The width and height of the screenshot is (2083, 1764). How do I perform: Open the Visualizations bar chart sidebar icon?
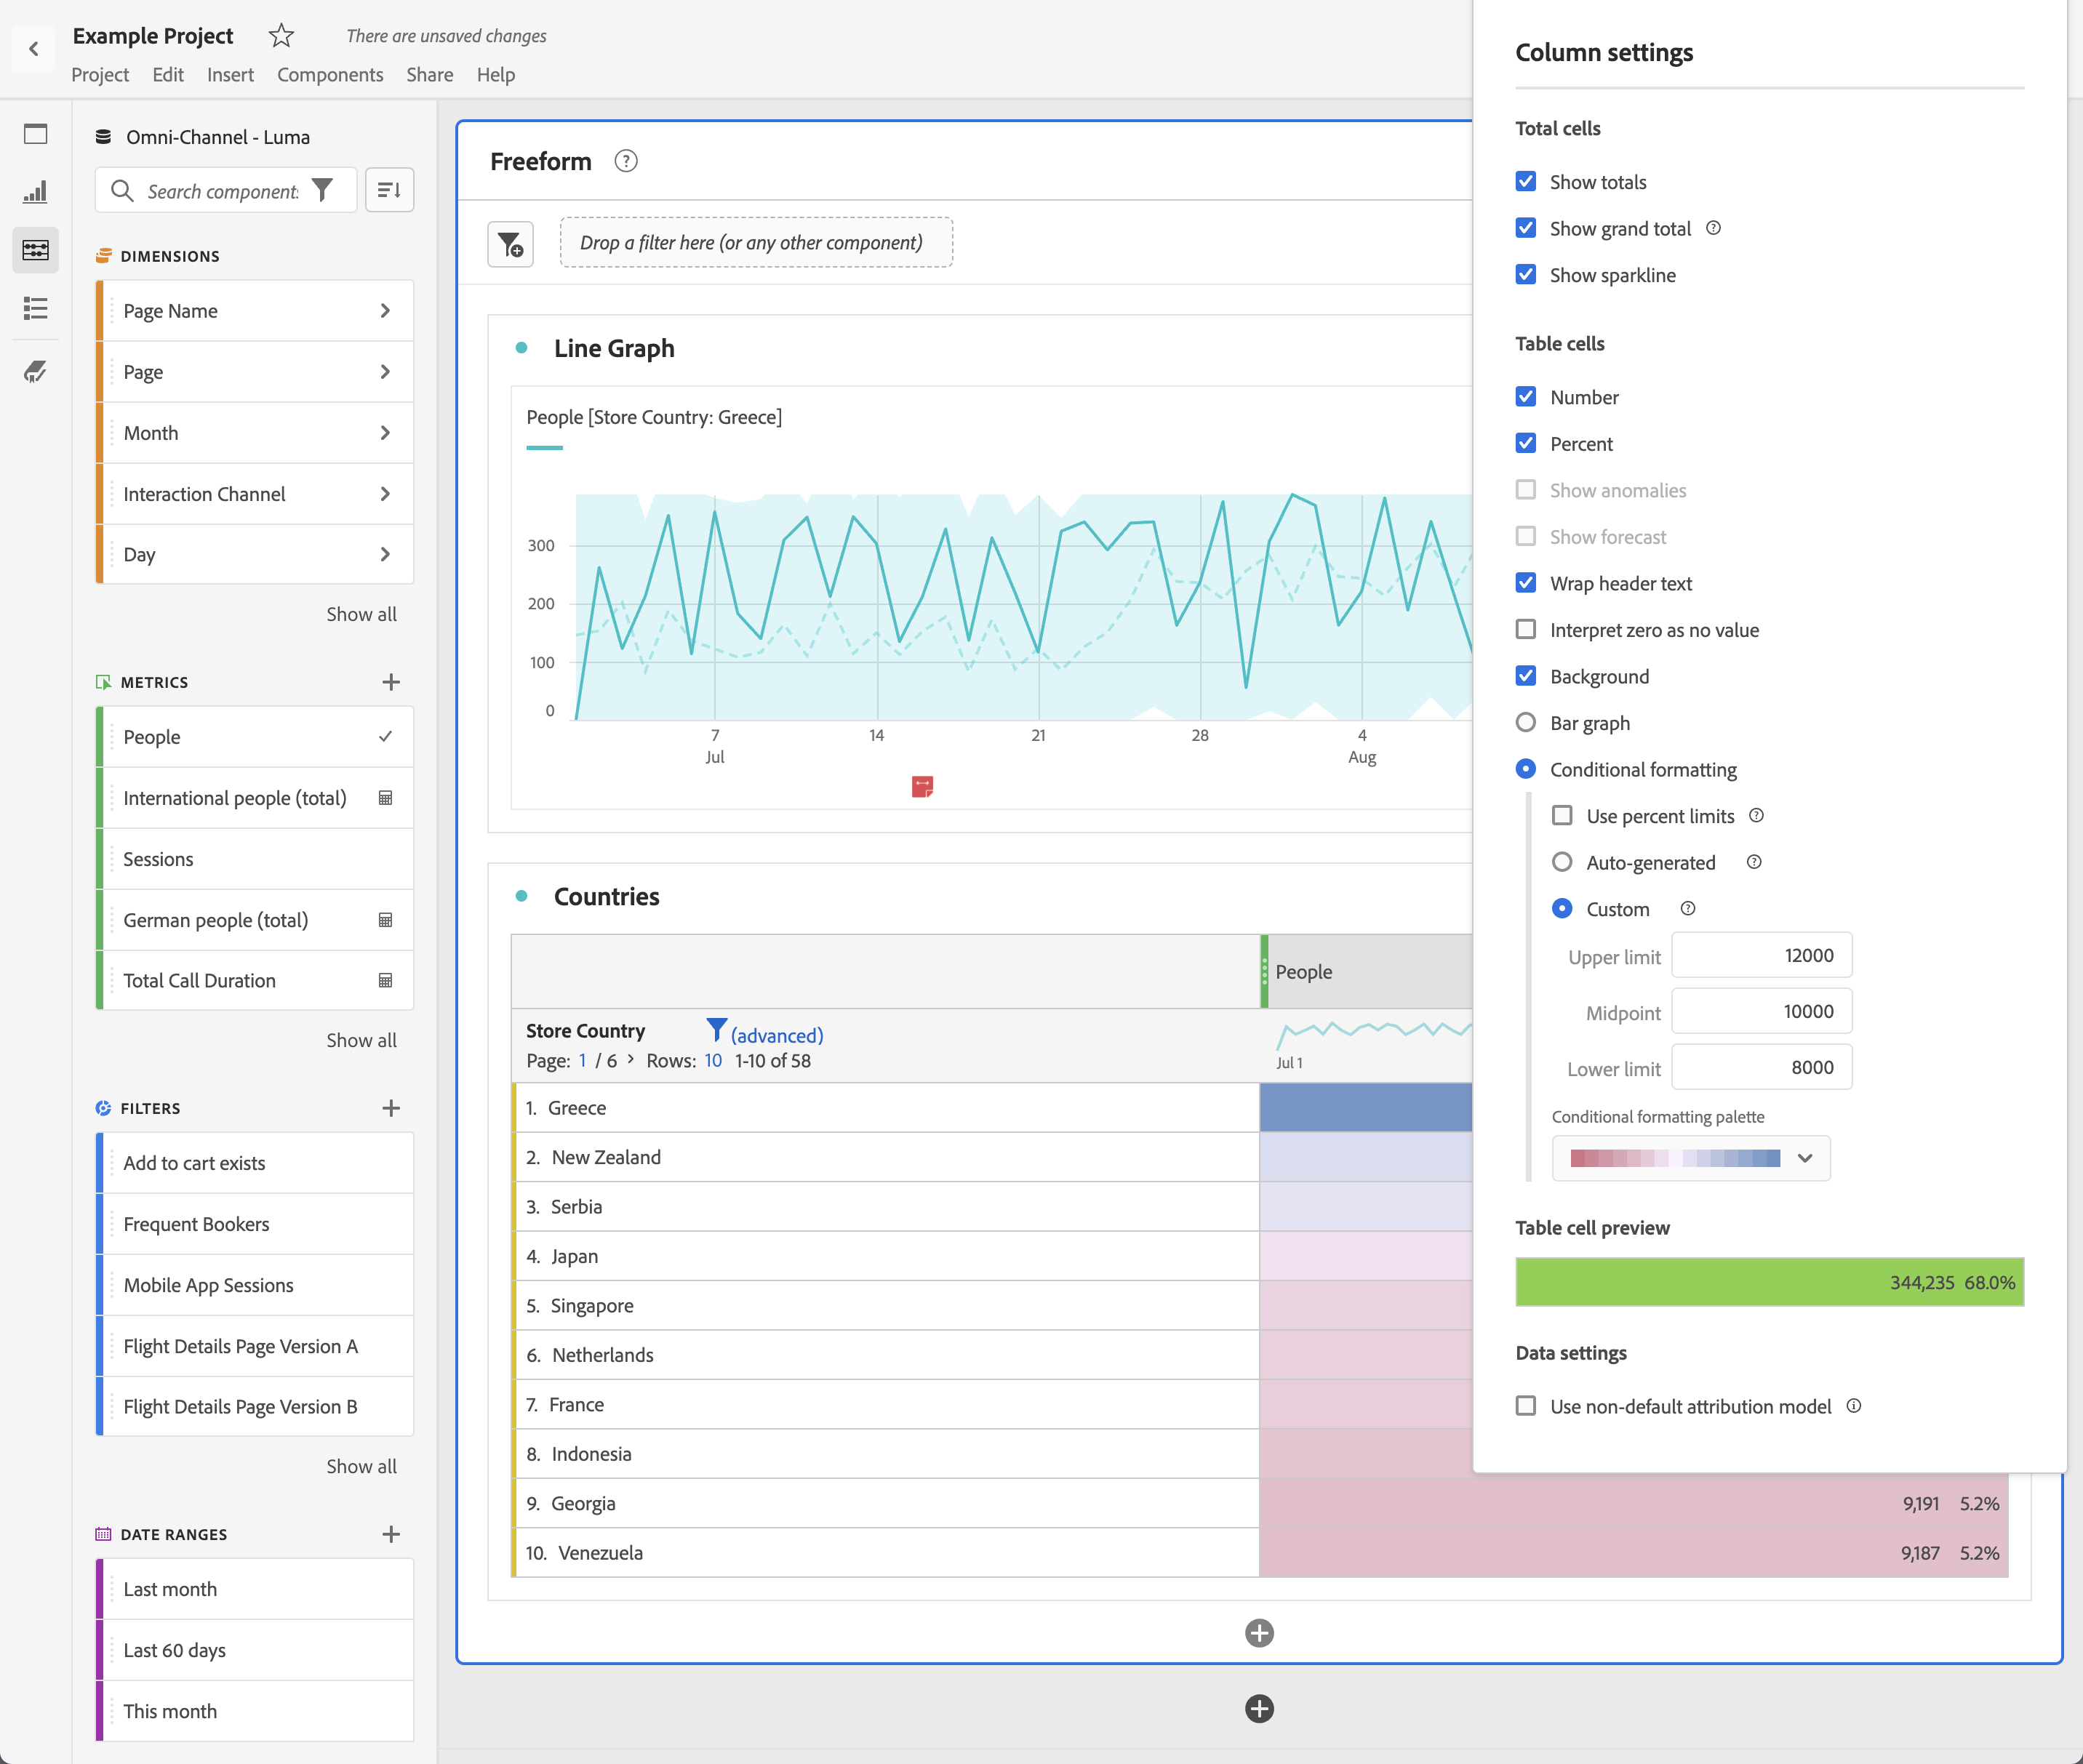tap(35, 192)
